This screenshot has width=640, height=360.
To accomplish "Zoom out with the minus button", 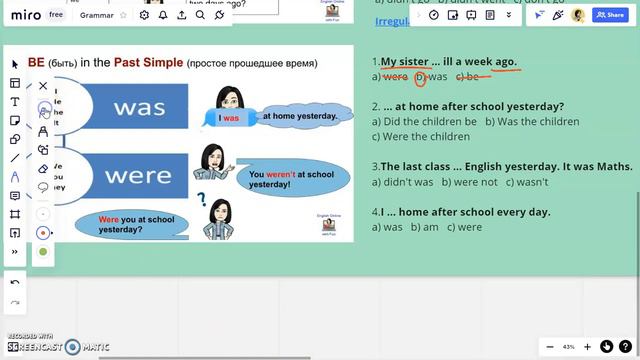I will point(550,347).
